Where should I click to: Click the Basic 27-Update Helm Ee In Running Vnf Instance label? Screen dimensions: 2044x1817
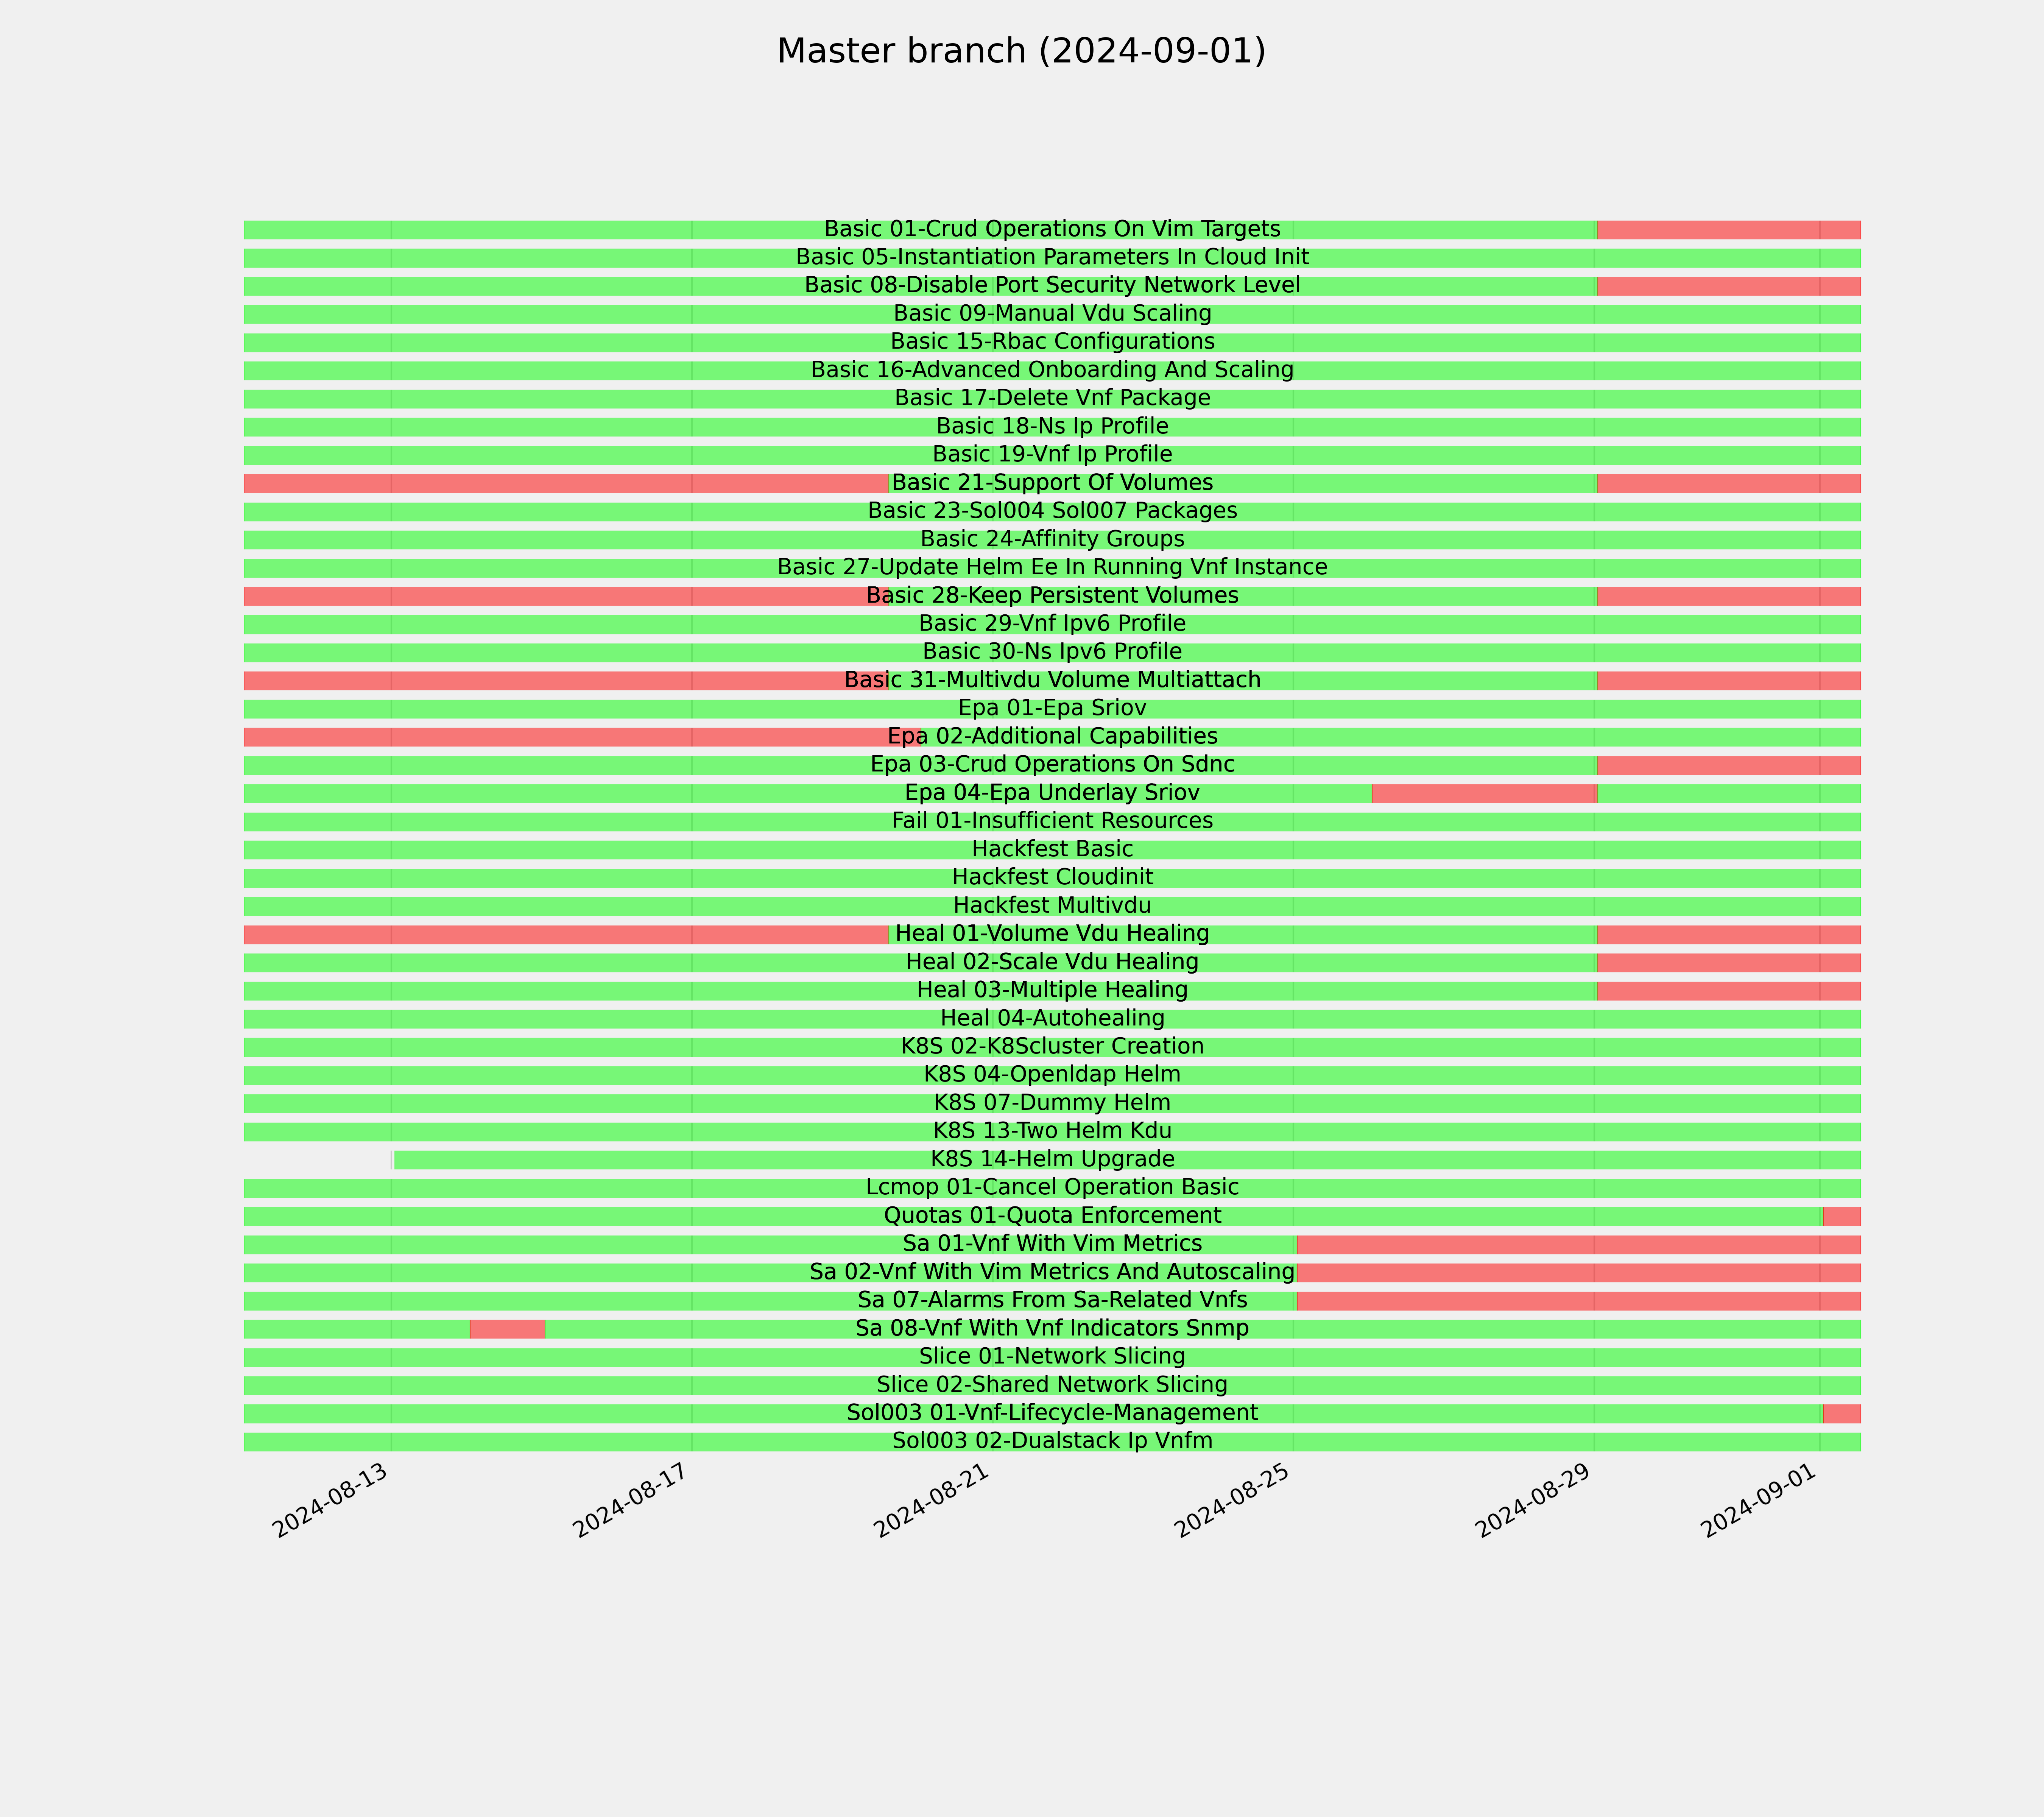pos(1052,568)
